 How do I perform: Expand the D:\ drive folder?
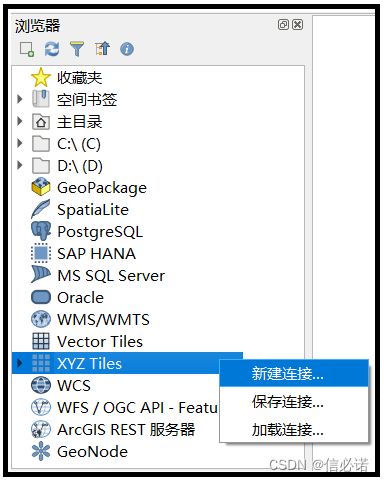point(20,165)
